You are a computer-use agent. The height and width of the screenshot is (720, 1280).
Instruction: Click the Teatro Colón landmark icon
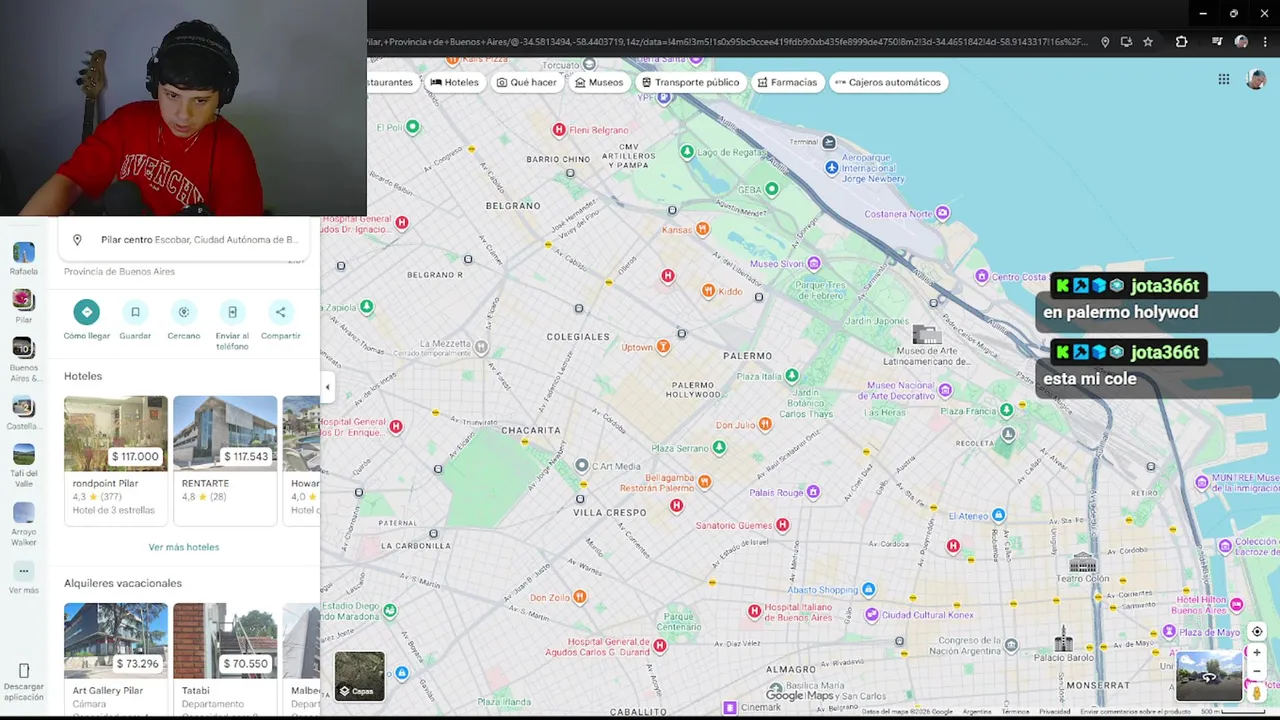[x=1083, y=561]
